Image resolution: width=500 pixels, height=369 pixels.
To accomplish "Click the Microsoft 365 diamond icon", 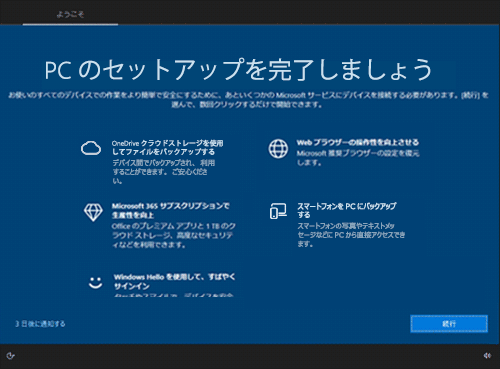I will tap(93, 212).
